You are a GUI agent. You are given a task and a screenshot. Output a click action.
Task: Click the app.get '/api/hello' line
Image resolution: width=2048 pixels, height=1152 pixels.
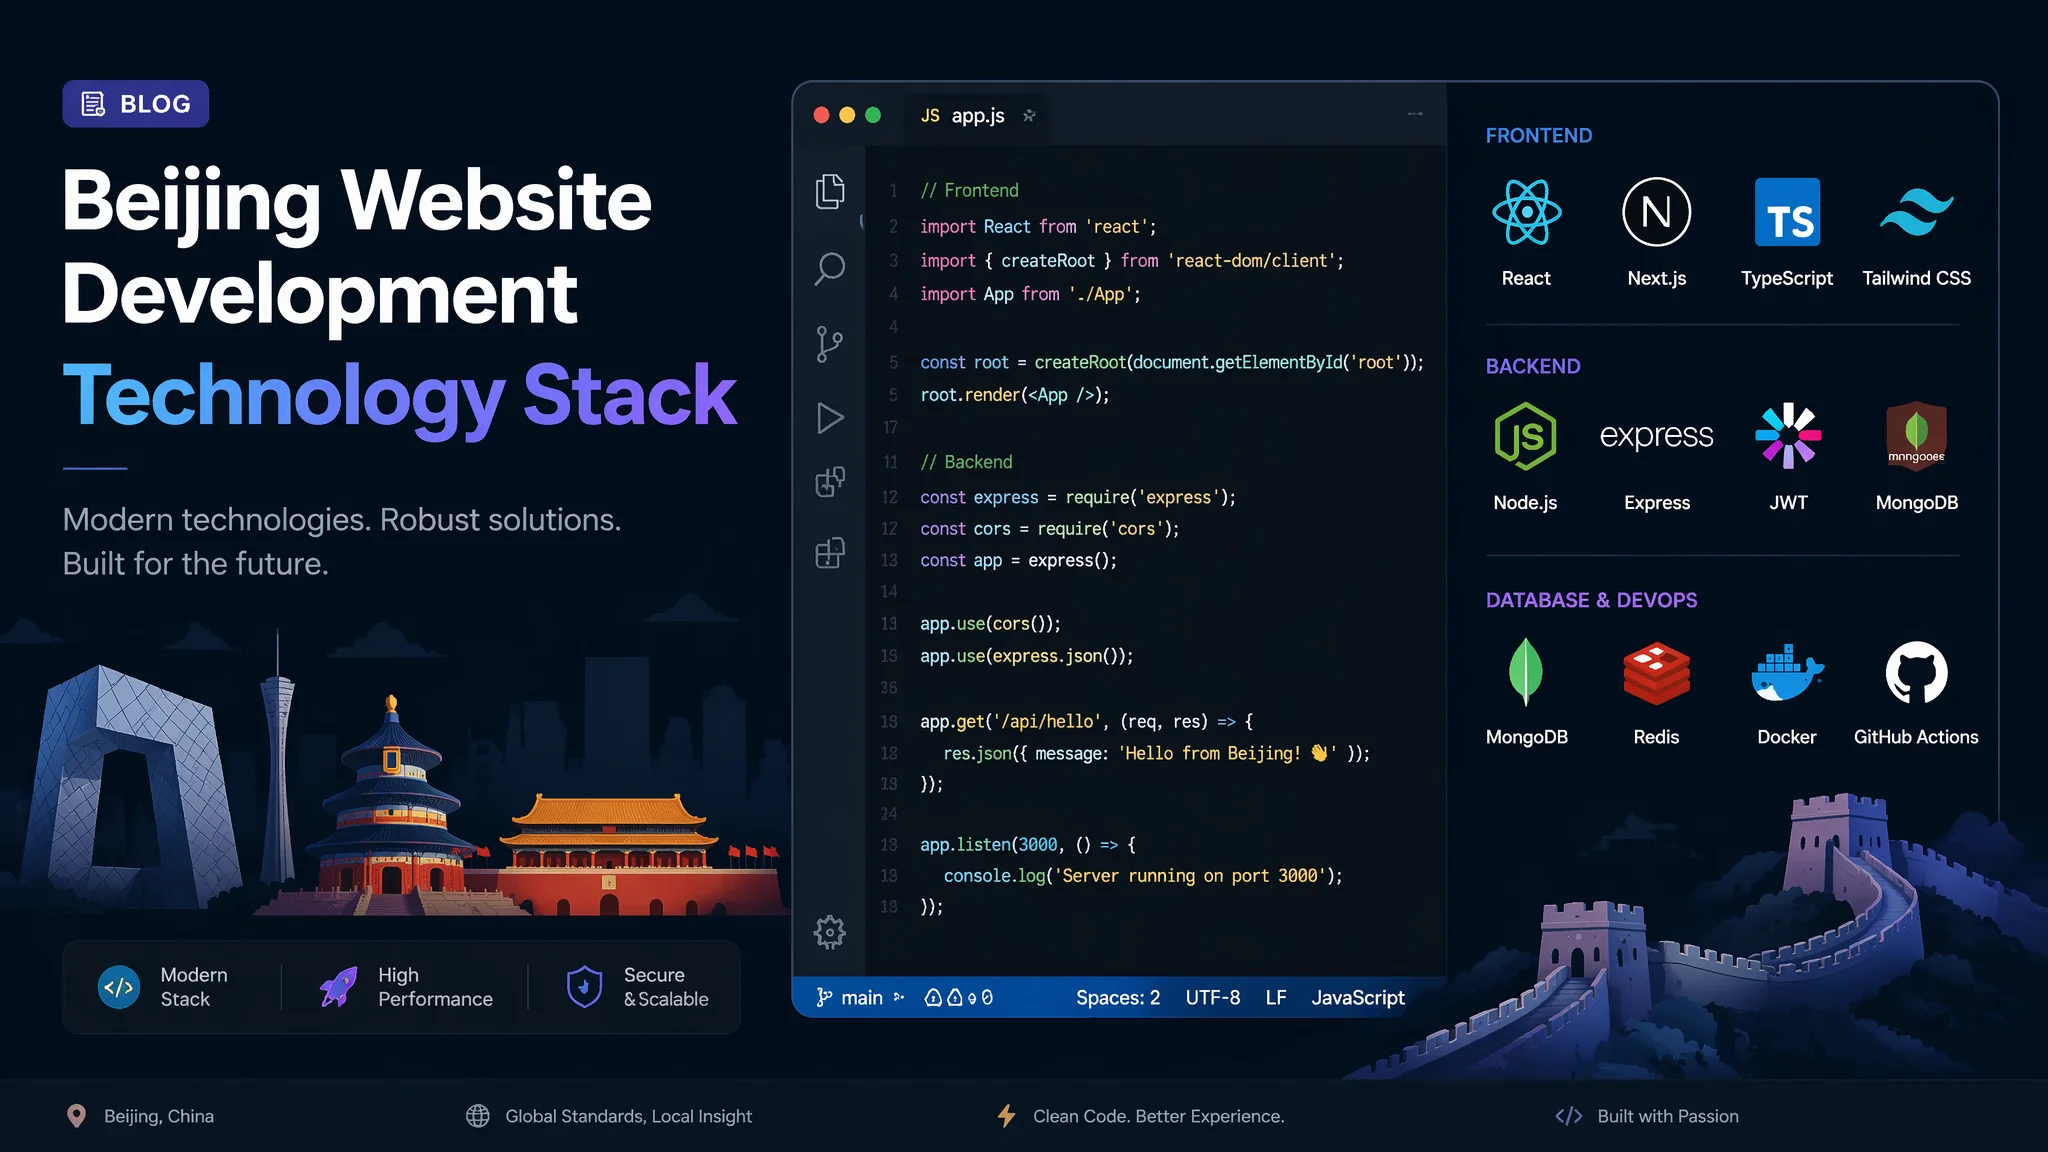coord(1086,722)
